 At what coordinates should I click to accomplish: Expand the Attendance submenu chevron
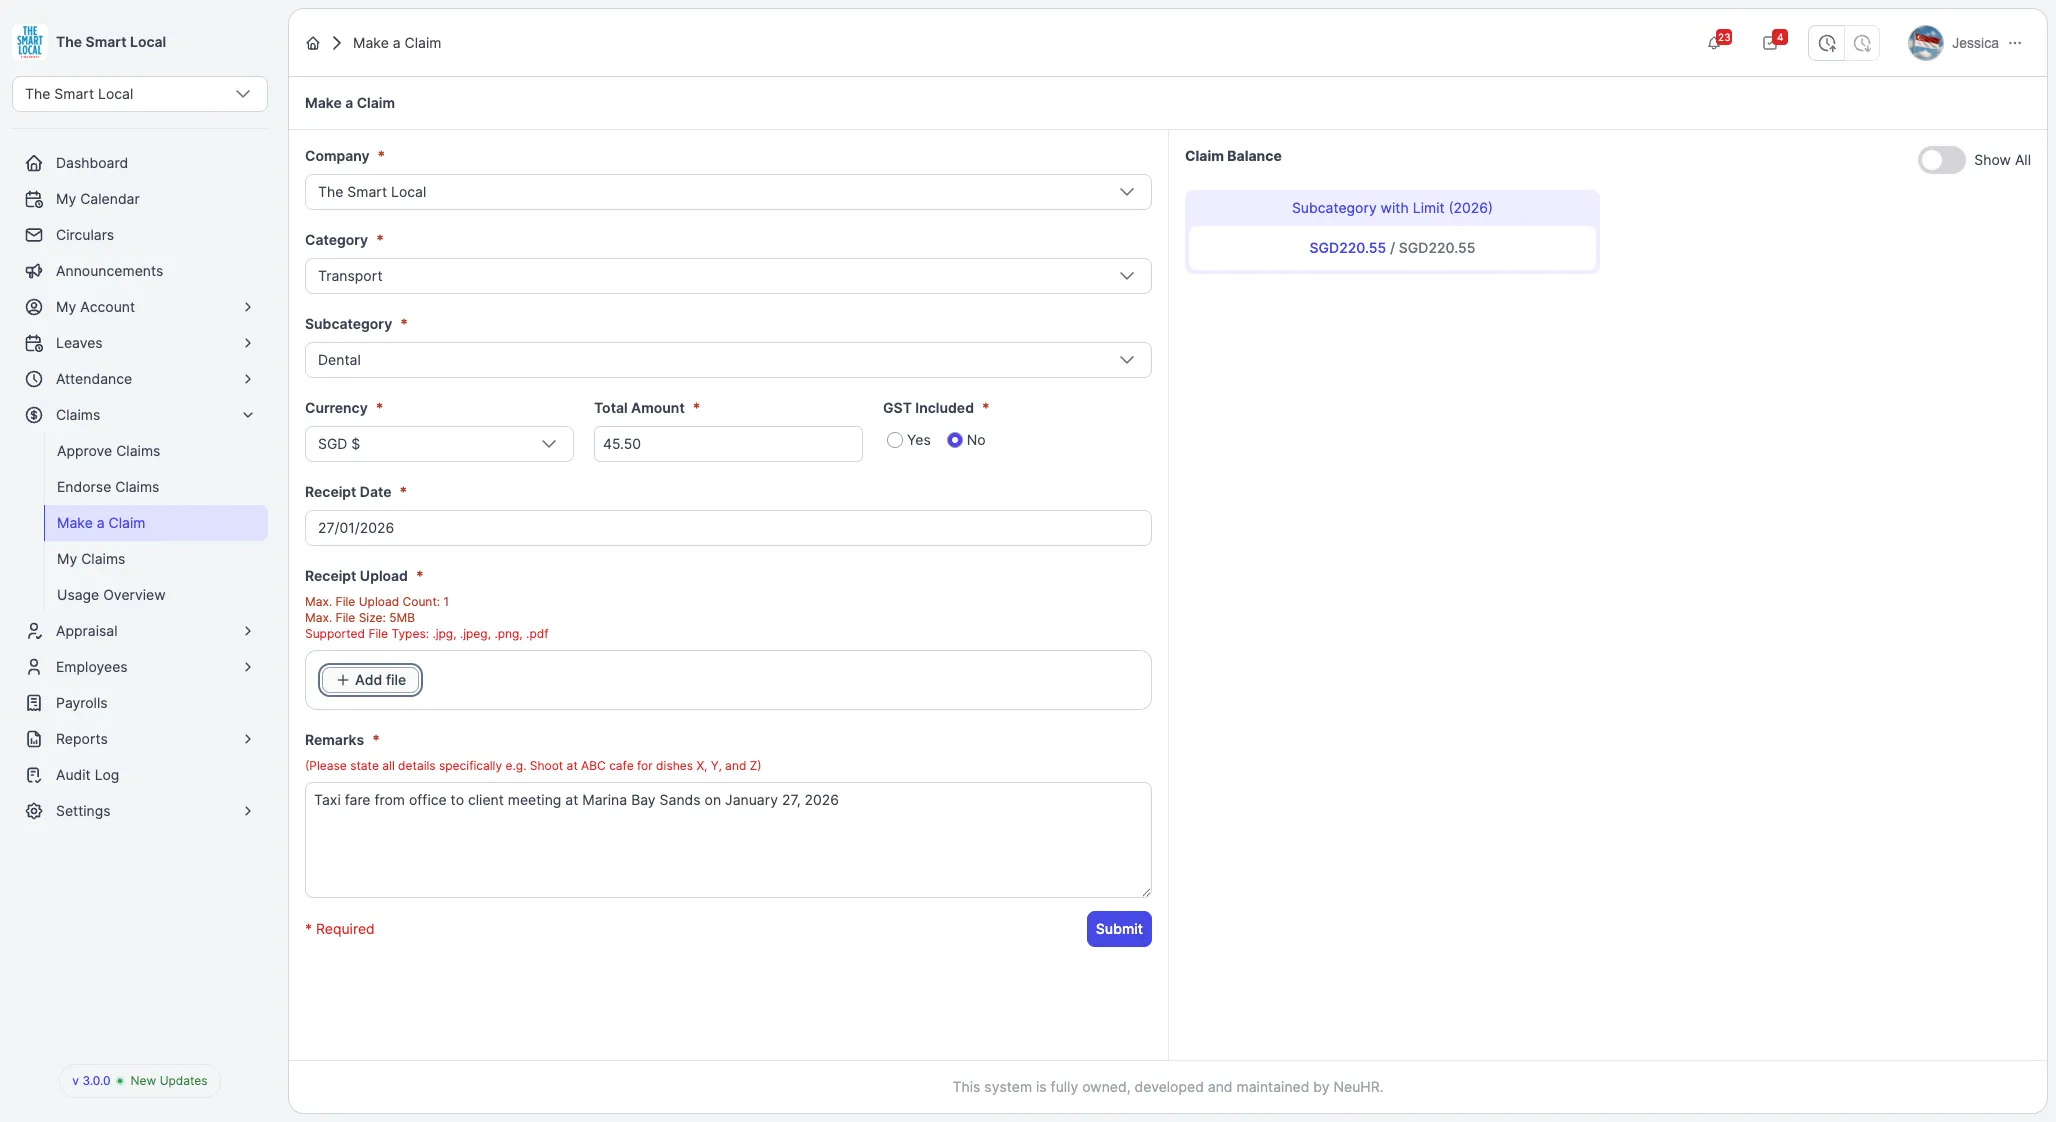tap(248, 379)
